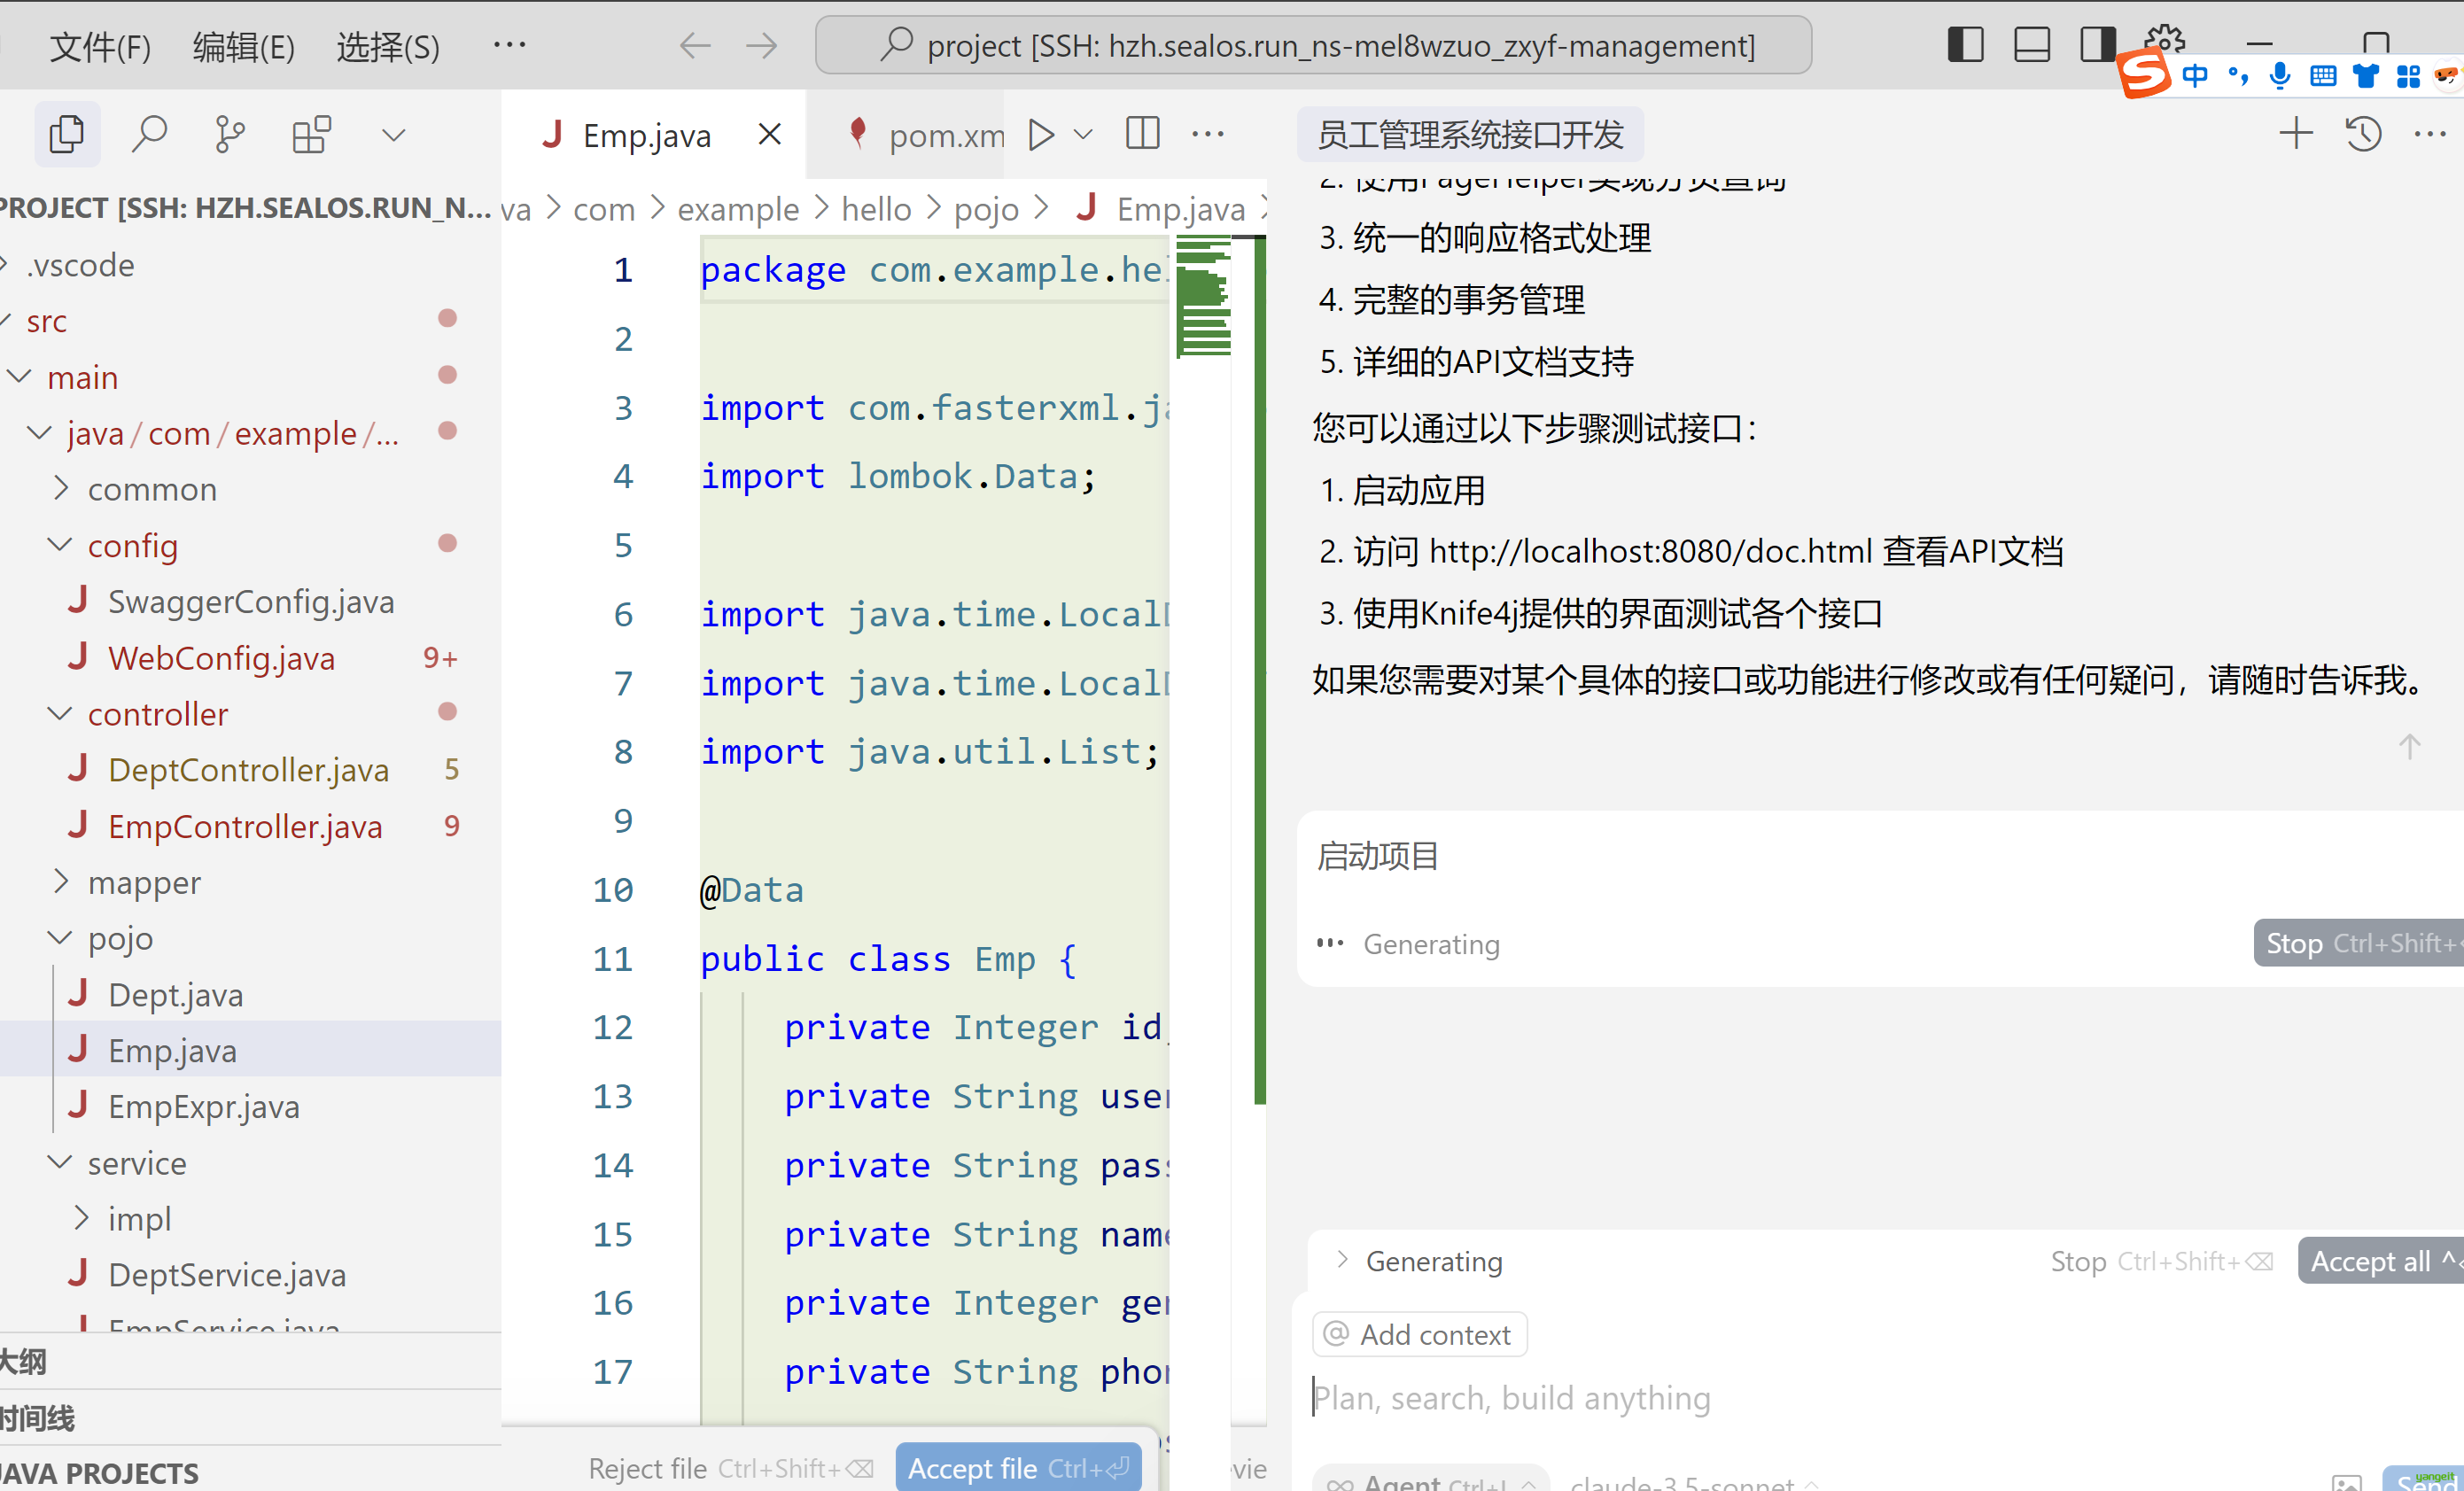
Task: Expand the mapper folder
Action: click(61, 882)
